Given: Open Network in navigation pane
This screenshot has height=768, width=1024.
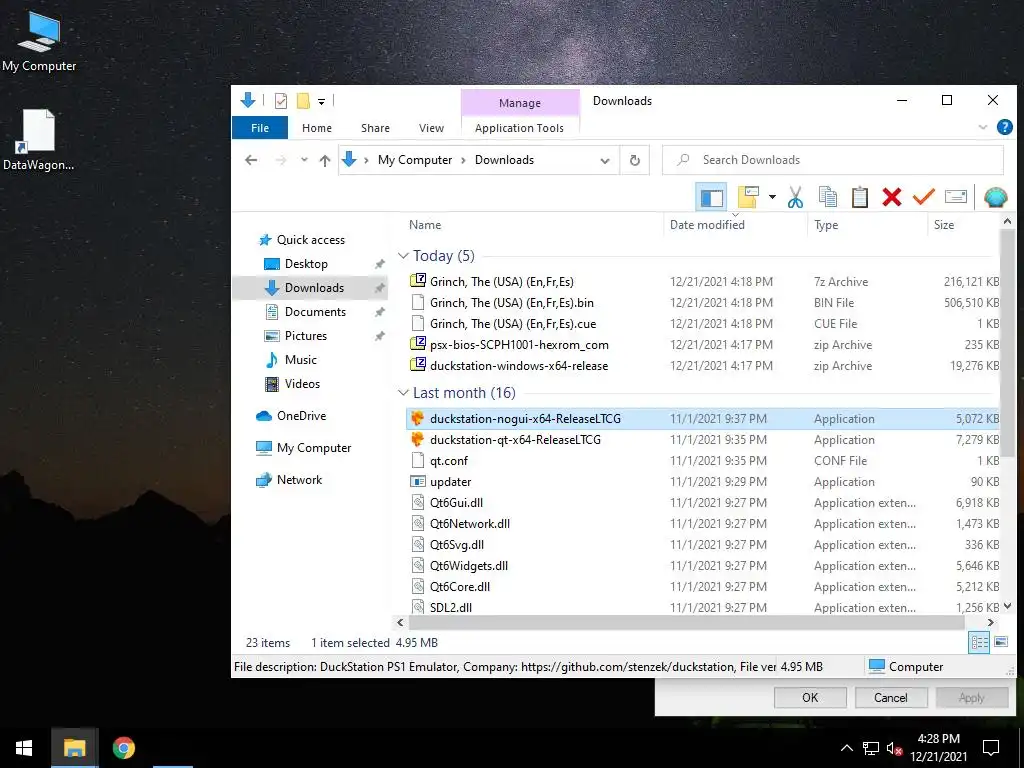Looking at the screenshot, I should coord(299,480).
